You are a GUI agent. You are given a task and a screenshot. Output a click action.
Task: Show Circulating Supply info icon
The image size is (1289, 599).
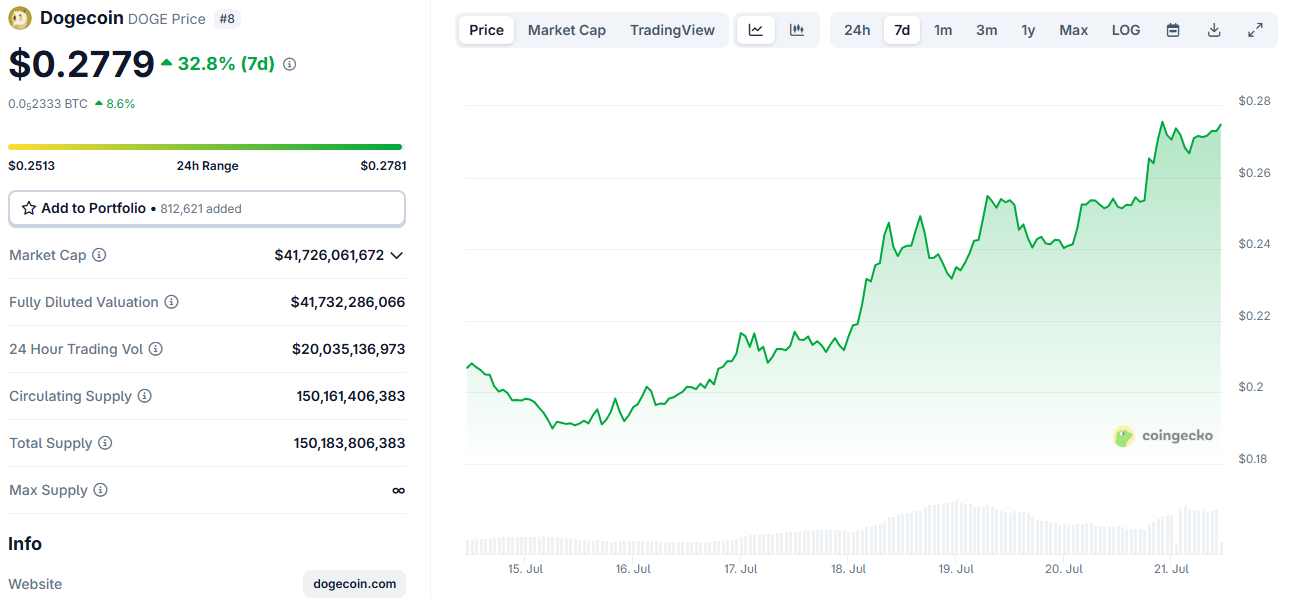(x=144, y=396)
